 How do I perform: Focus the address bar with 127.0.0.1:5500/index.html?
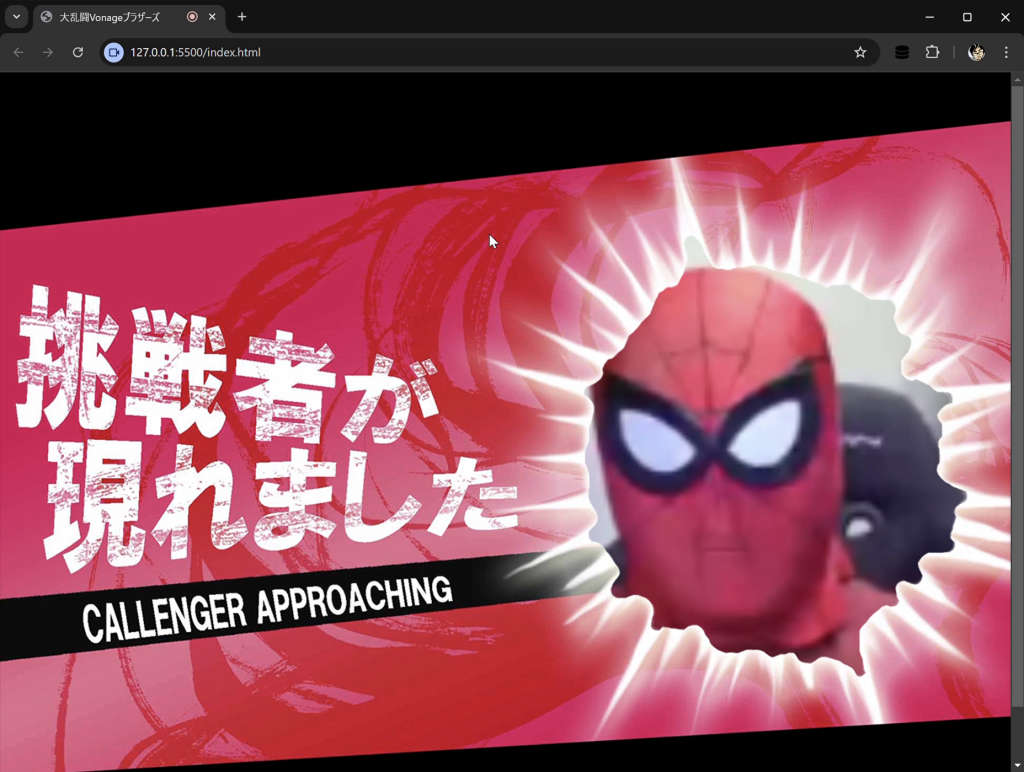(490, 52)
